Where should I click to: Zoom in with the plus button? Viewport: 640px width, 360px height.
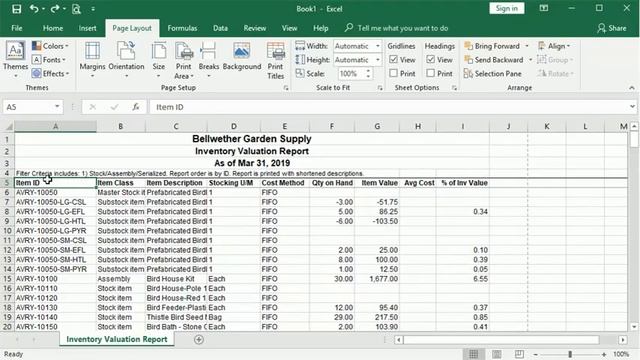[604, 354]
